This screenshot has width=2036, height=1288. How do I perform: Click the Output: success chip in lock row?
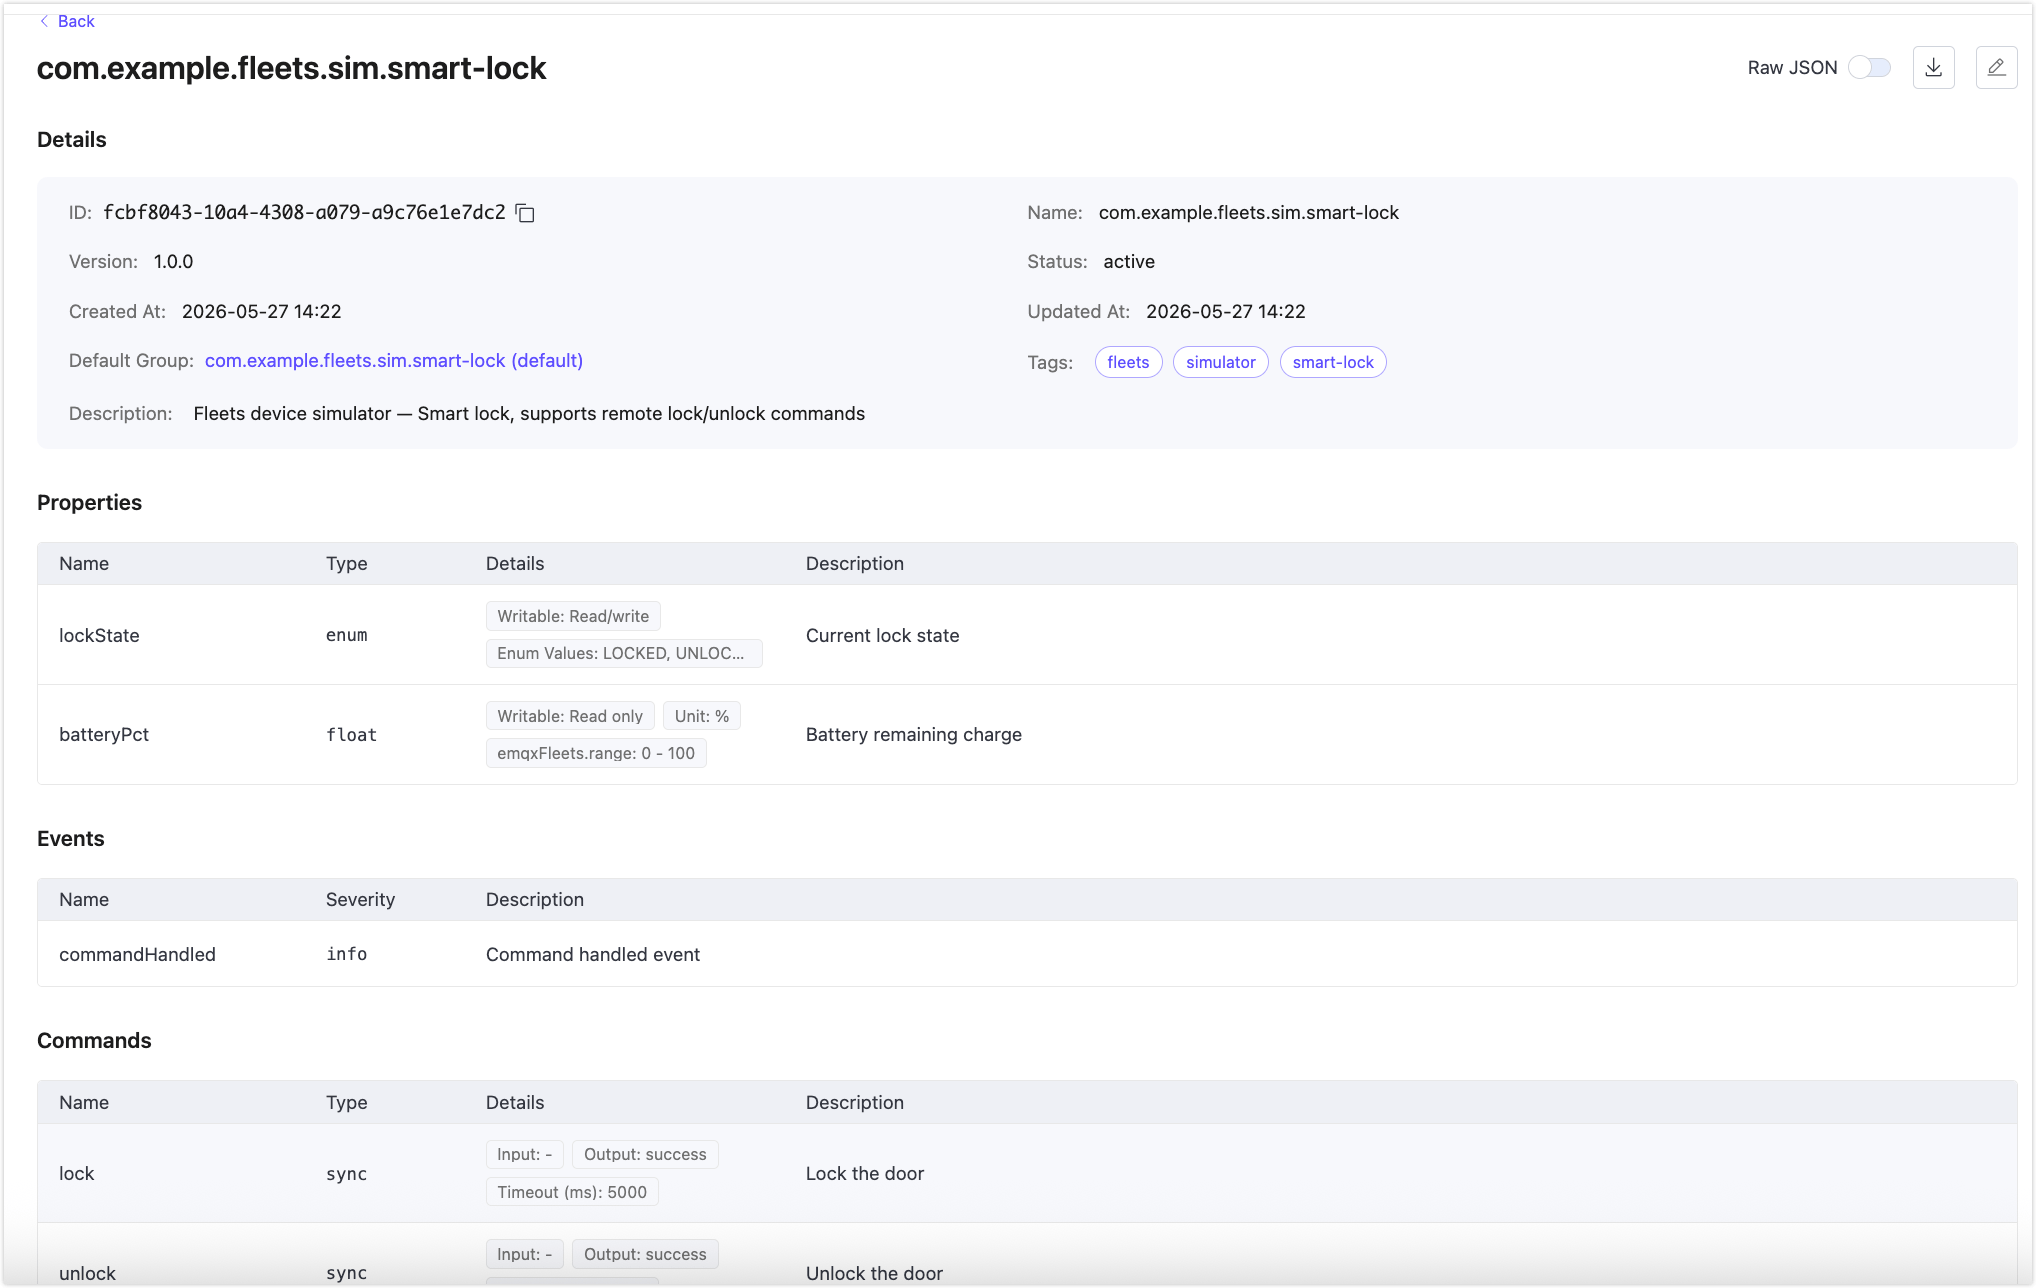645,1154
